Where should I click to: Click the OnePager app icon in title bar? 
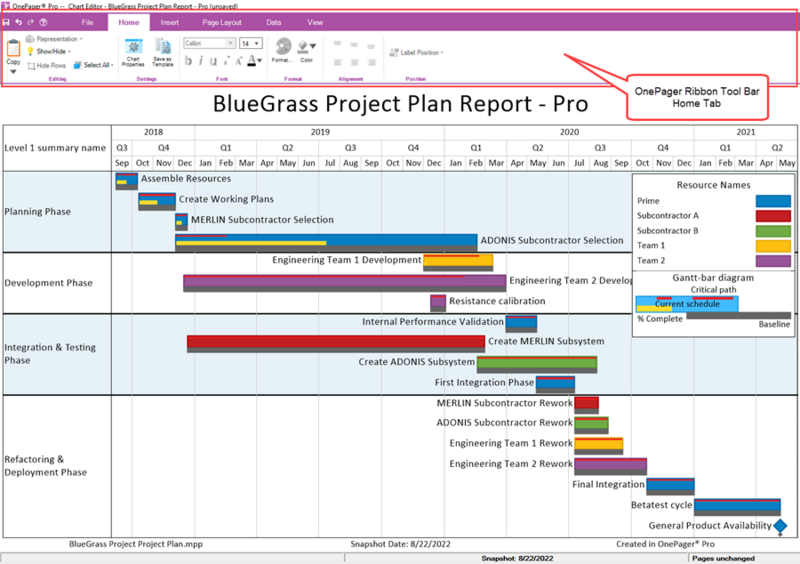pos(6,6)
